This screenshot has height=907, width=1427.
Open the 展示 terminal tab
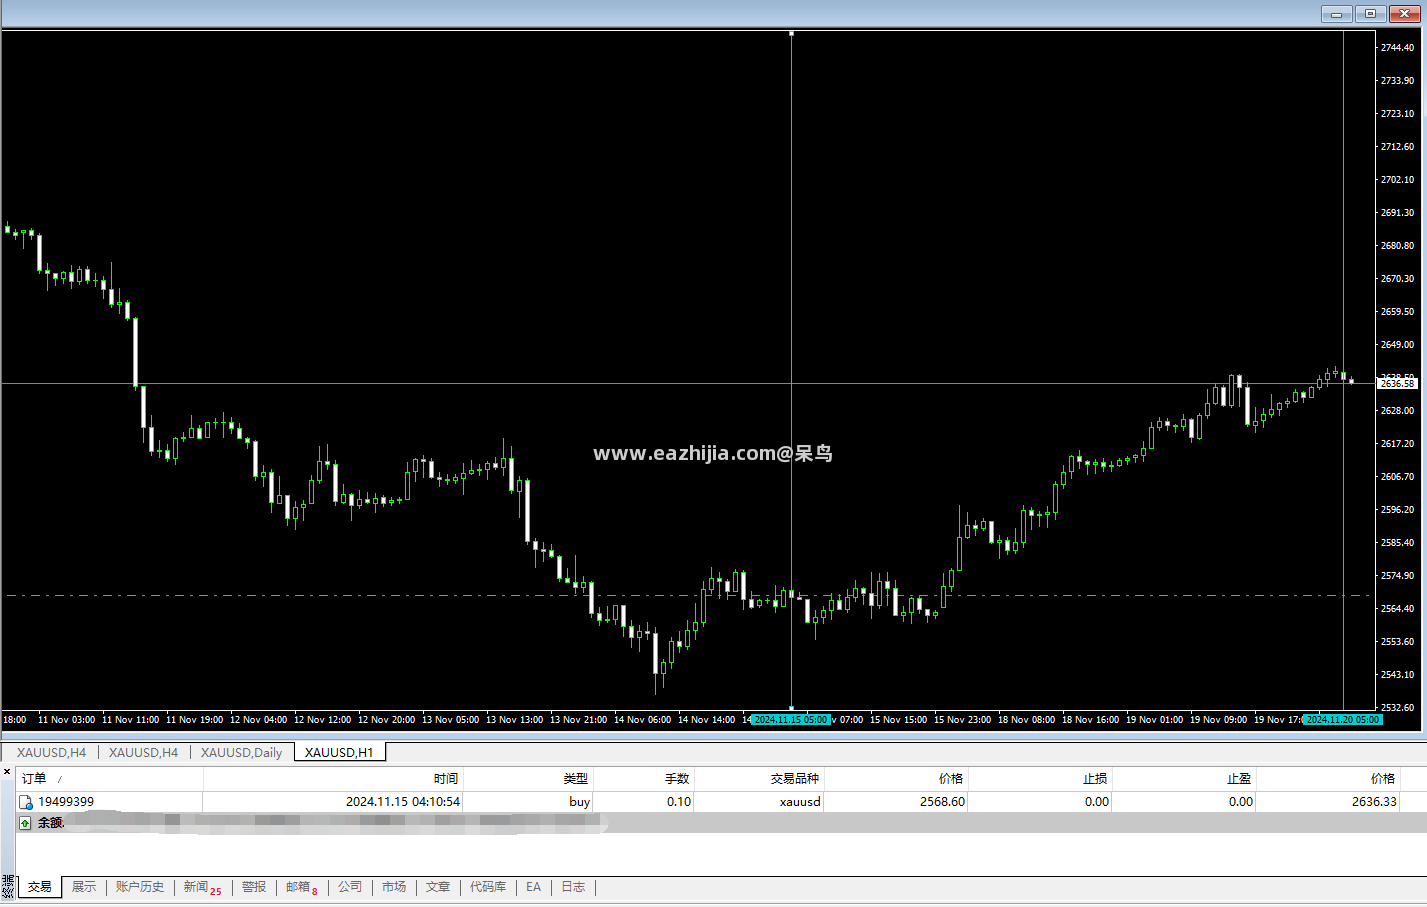coord(84,887)
